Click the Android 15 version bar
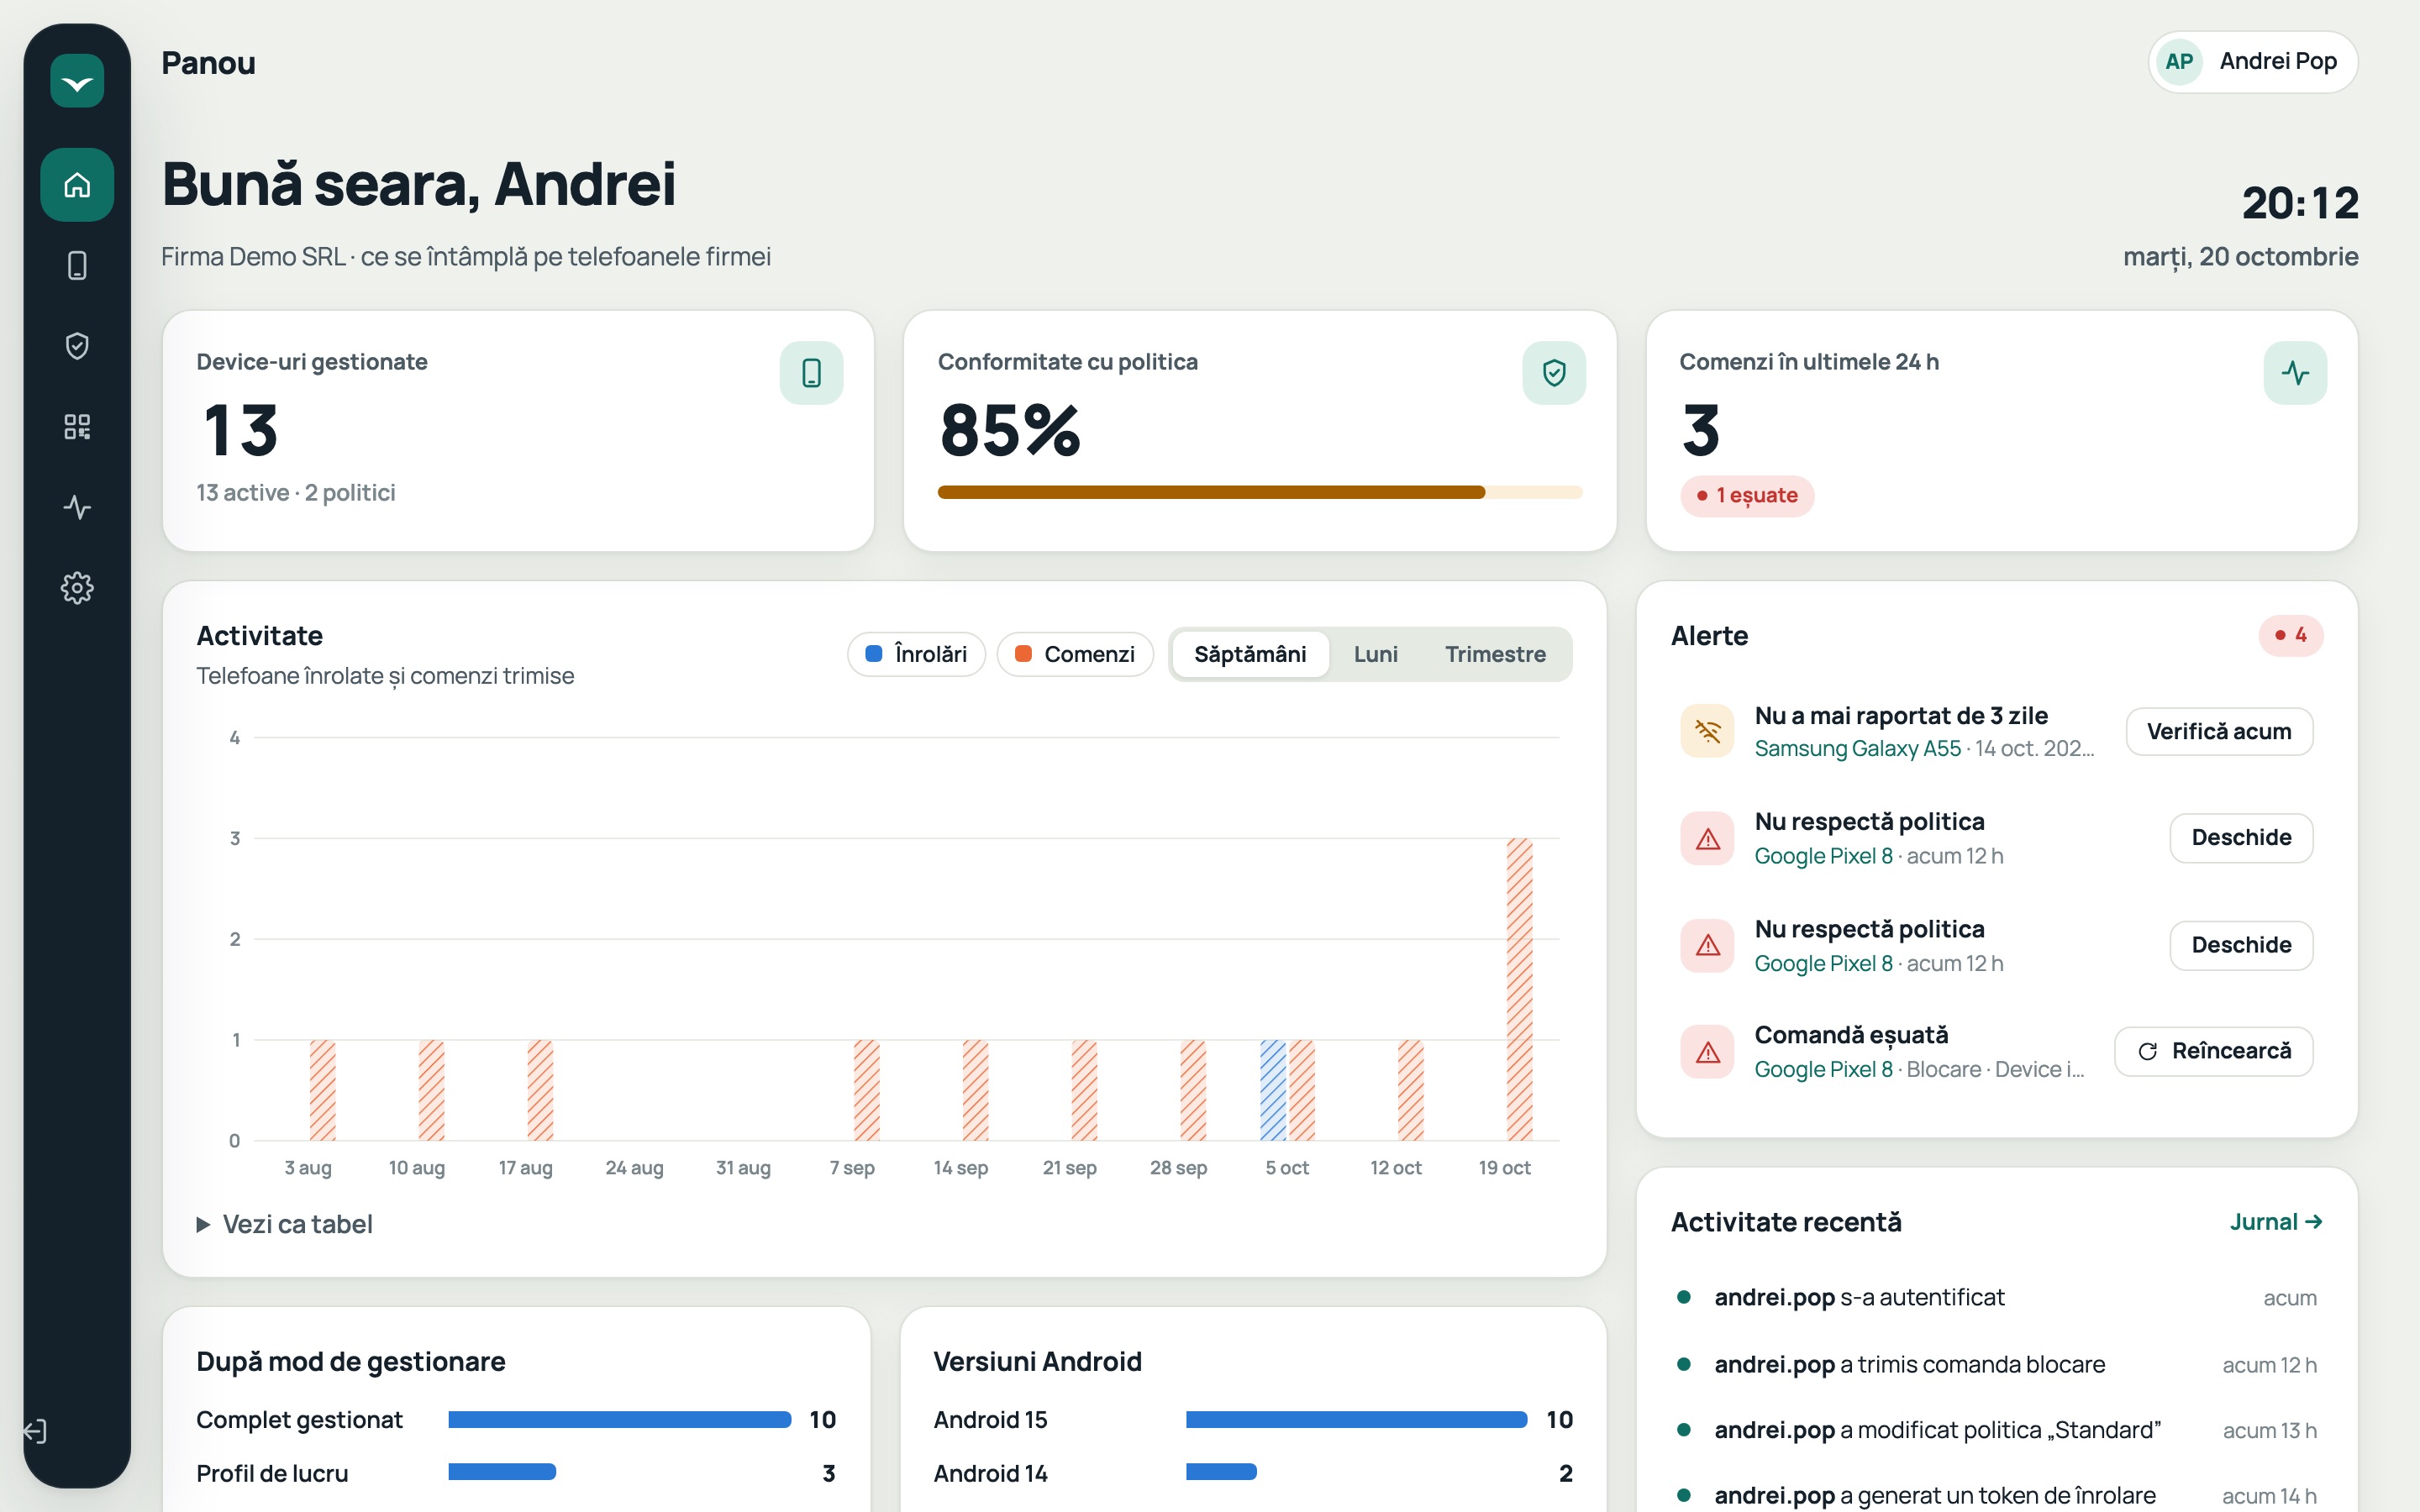The image size is (2420, 1512). [1356, 1420]
